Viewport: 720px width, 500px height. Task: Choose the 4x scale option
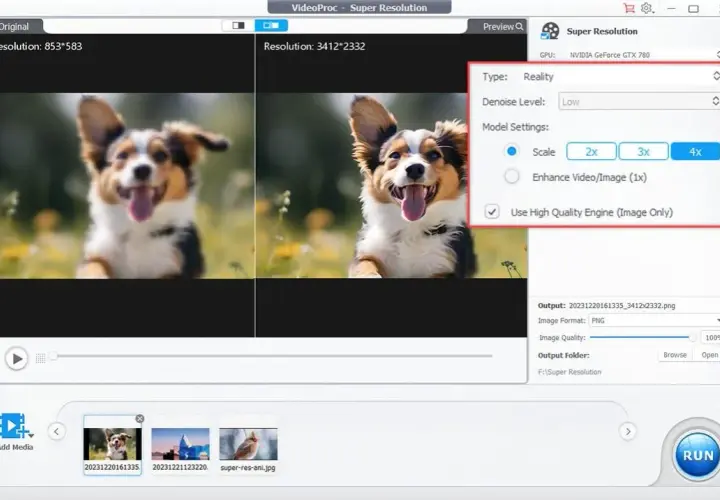pyautogui.click(x=695, y=152)
